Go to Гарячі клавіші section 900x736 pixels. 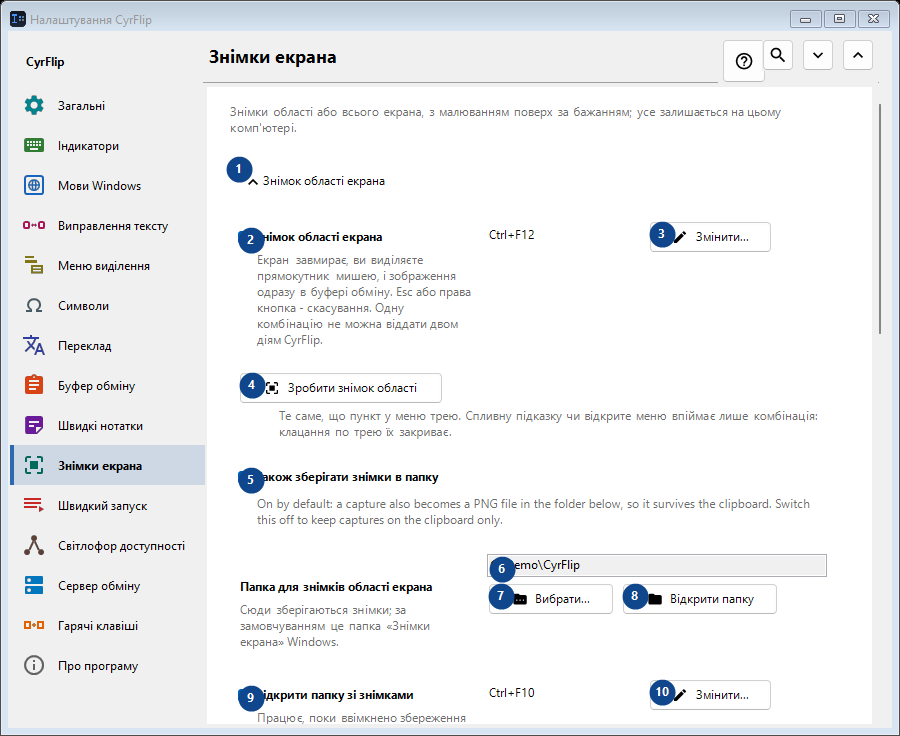(x=108, y=625)
